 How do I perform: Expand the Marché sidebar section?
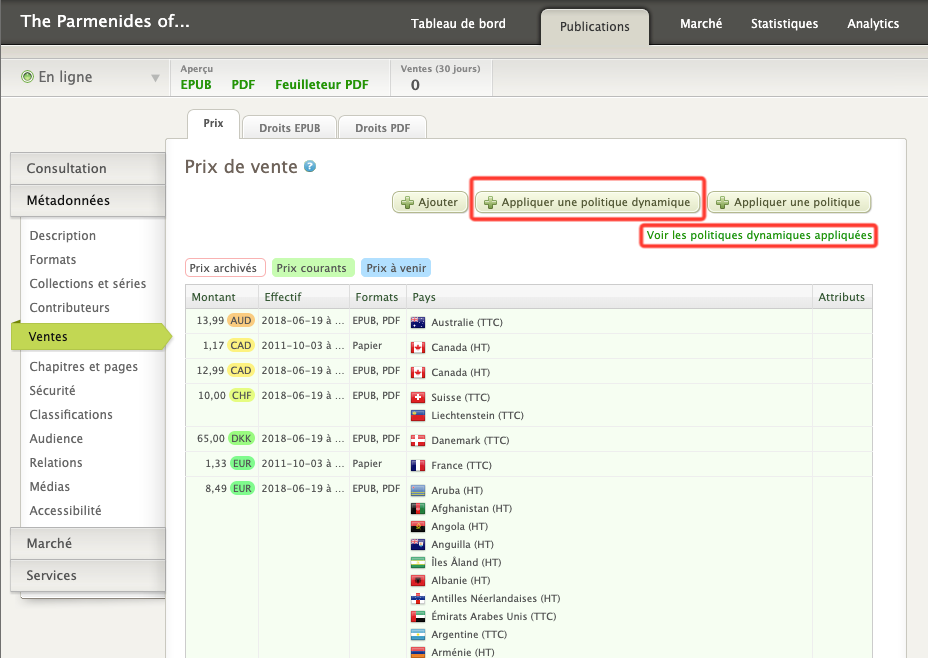click(x=87, y=543)
